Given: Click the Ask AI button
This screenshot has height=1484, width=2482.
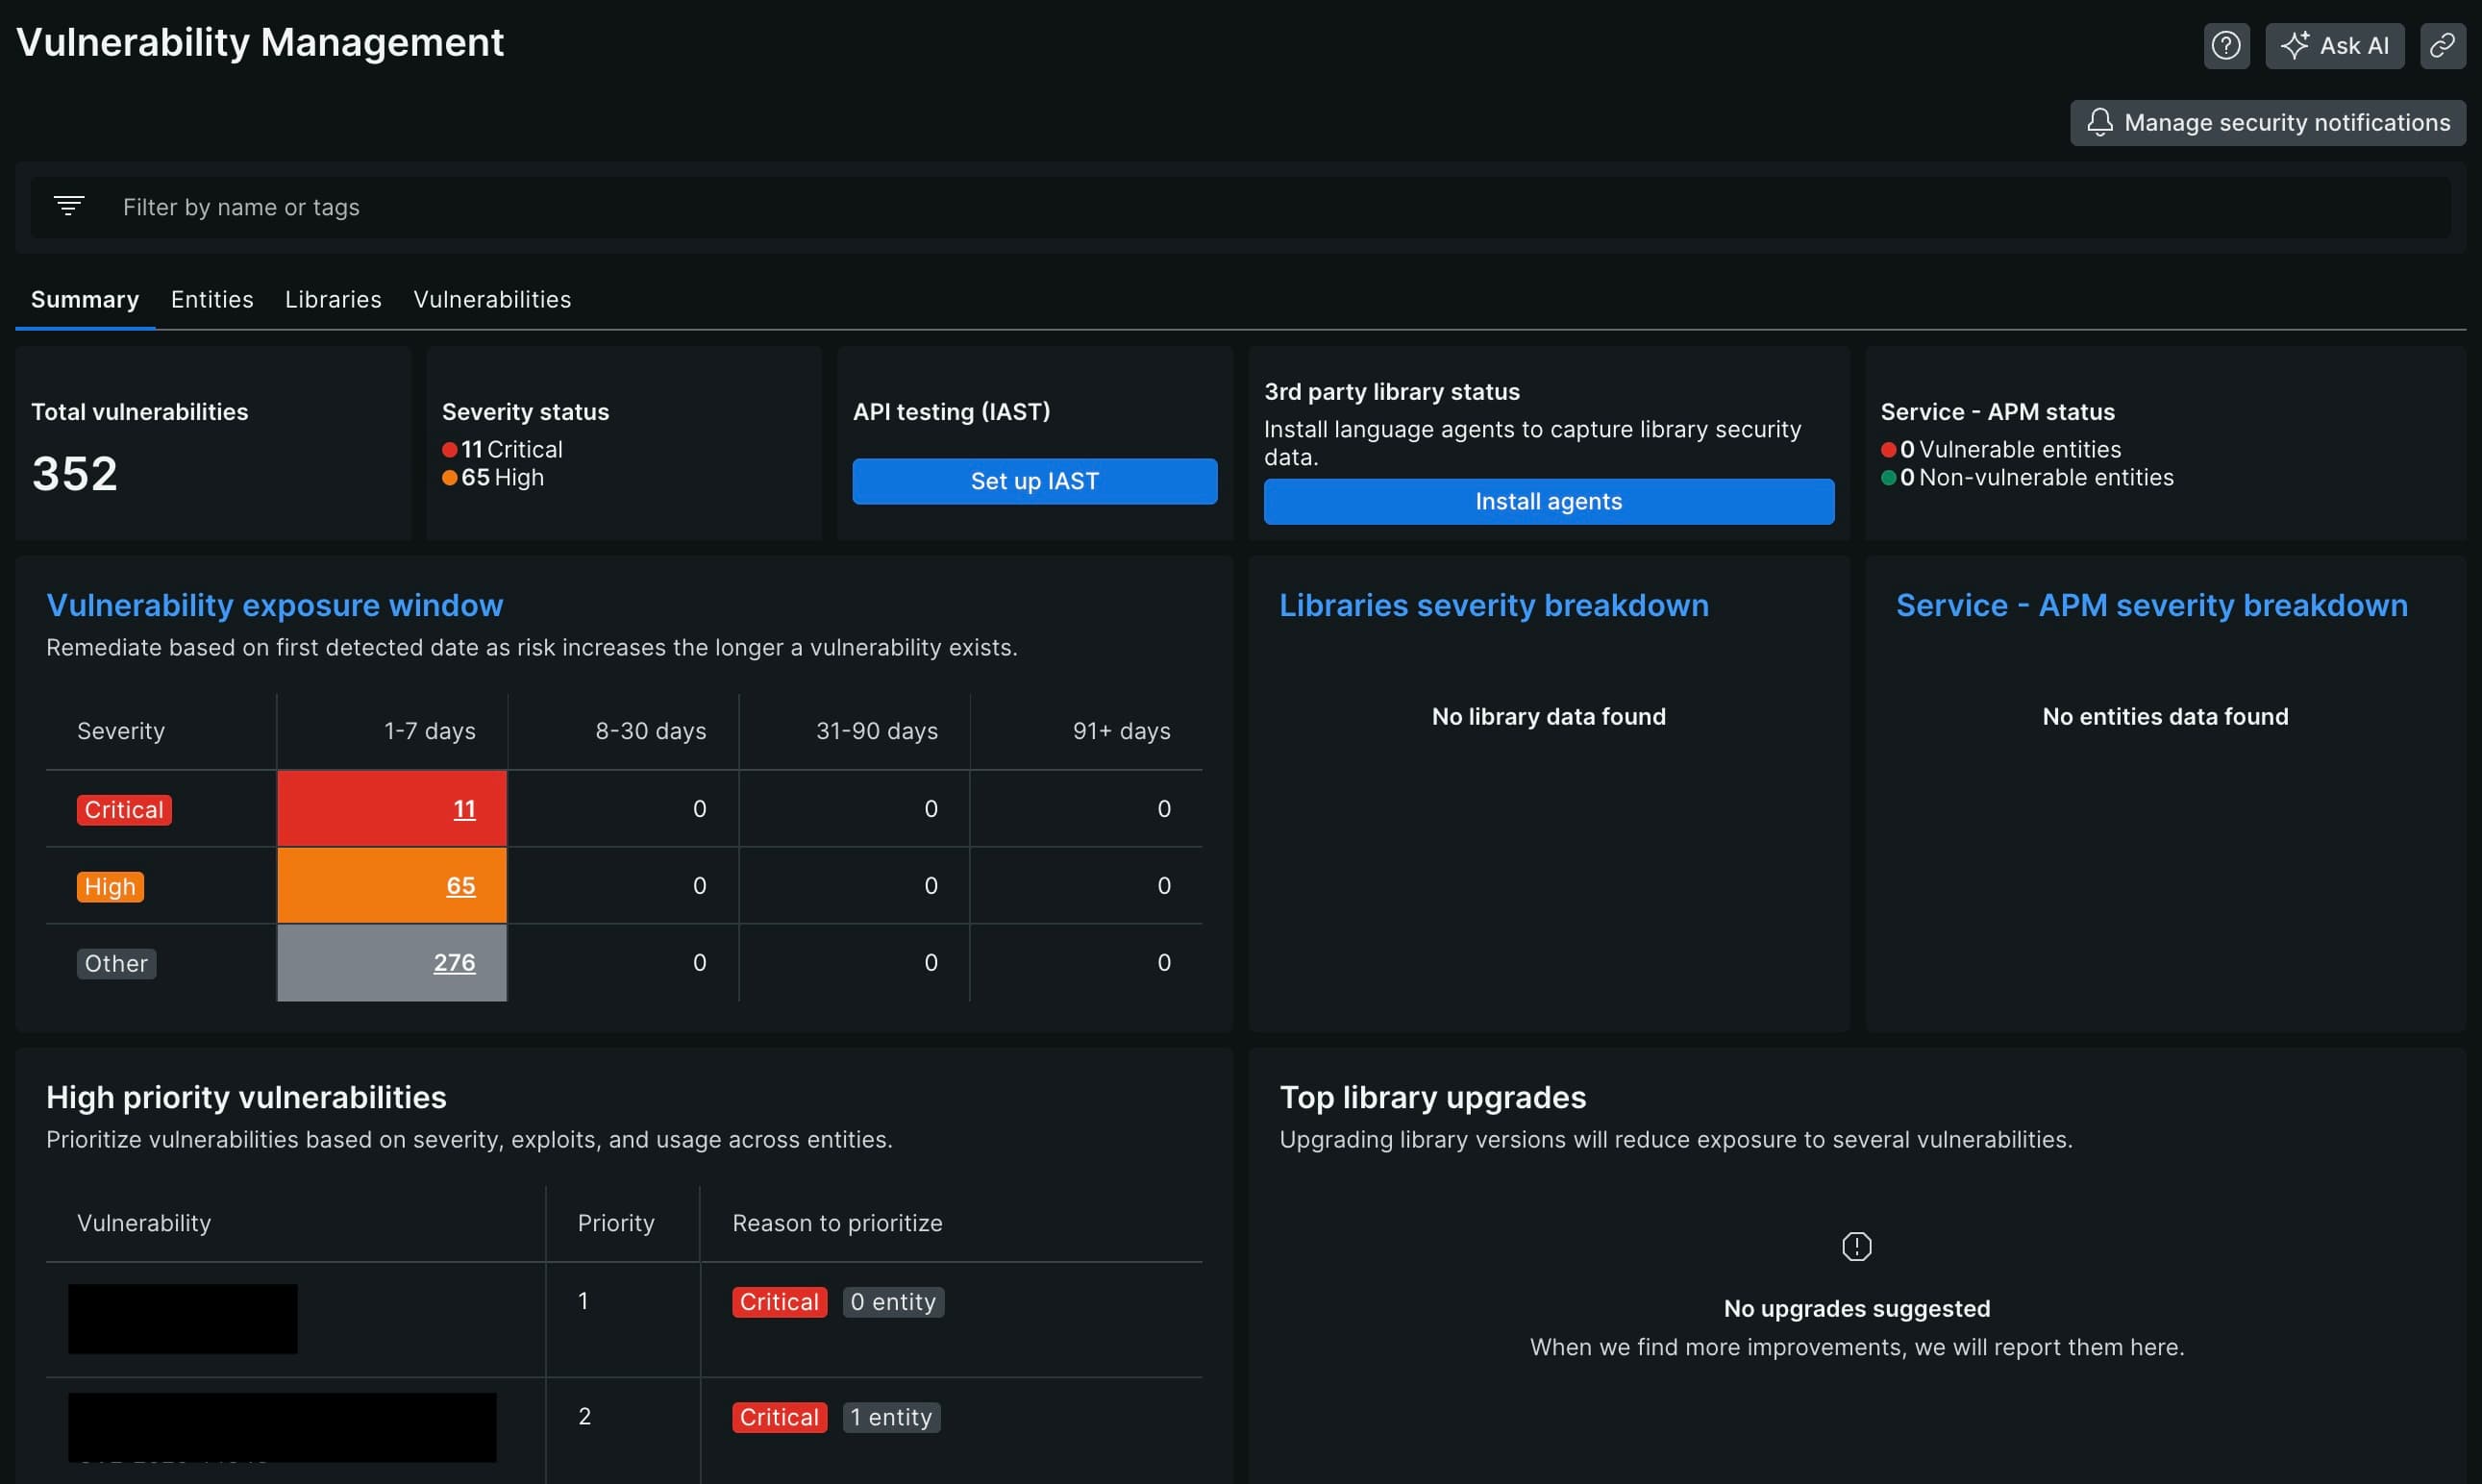Looking at the screenshot, I should (2334, 45).
